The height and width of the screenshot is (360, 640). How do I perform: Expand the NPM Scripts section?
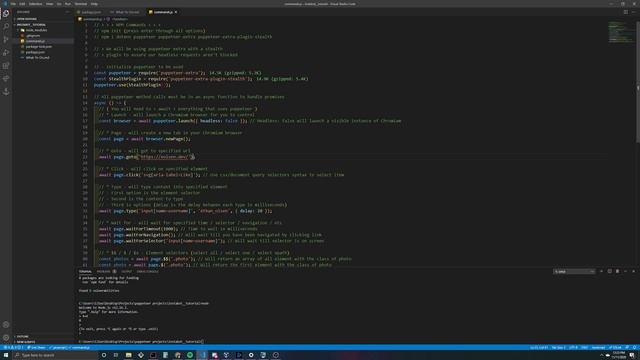[43, 342]
